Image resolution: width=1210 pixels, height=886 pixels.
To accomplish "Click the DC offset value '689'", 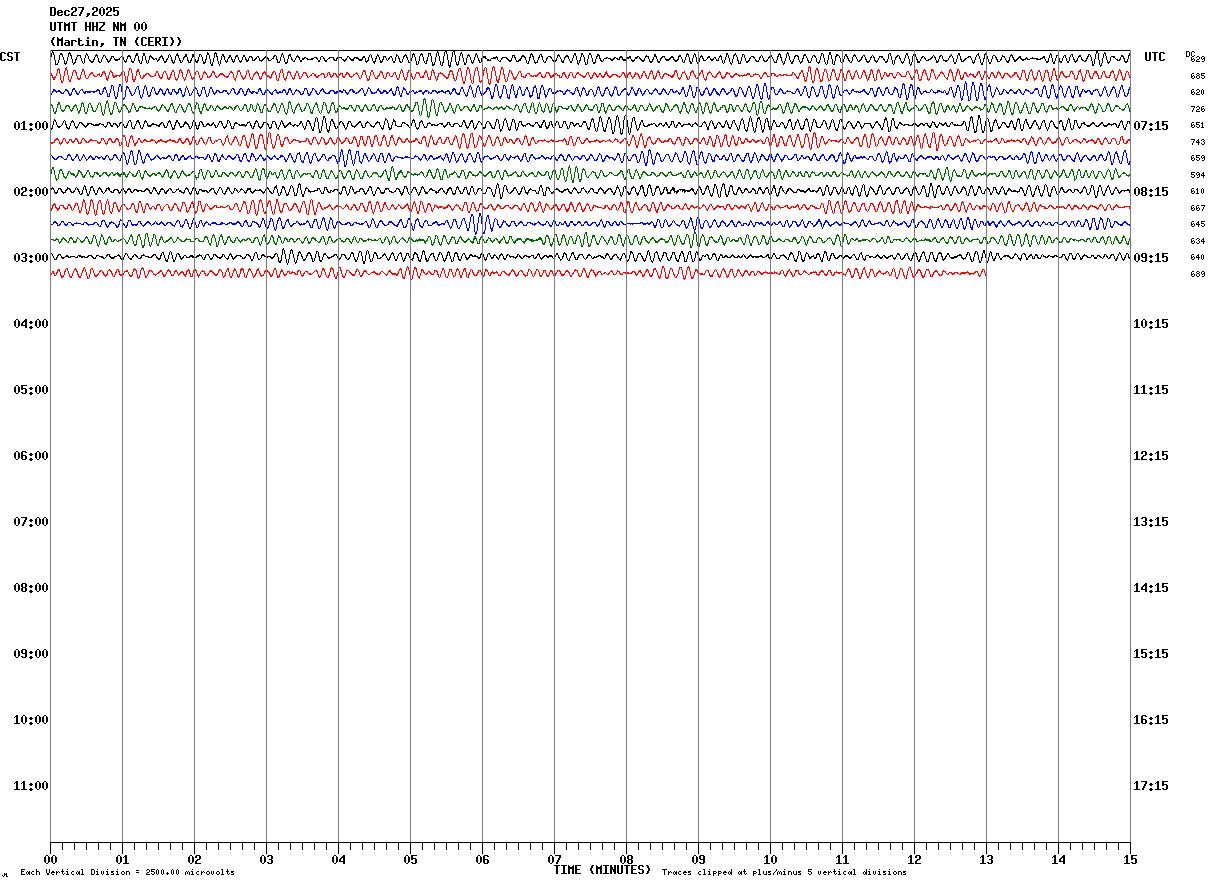I will click(1198, 274).
